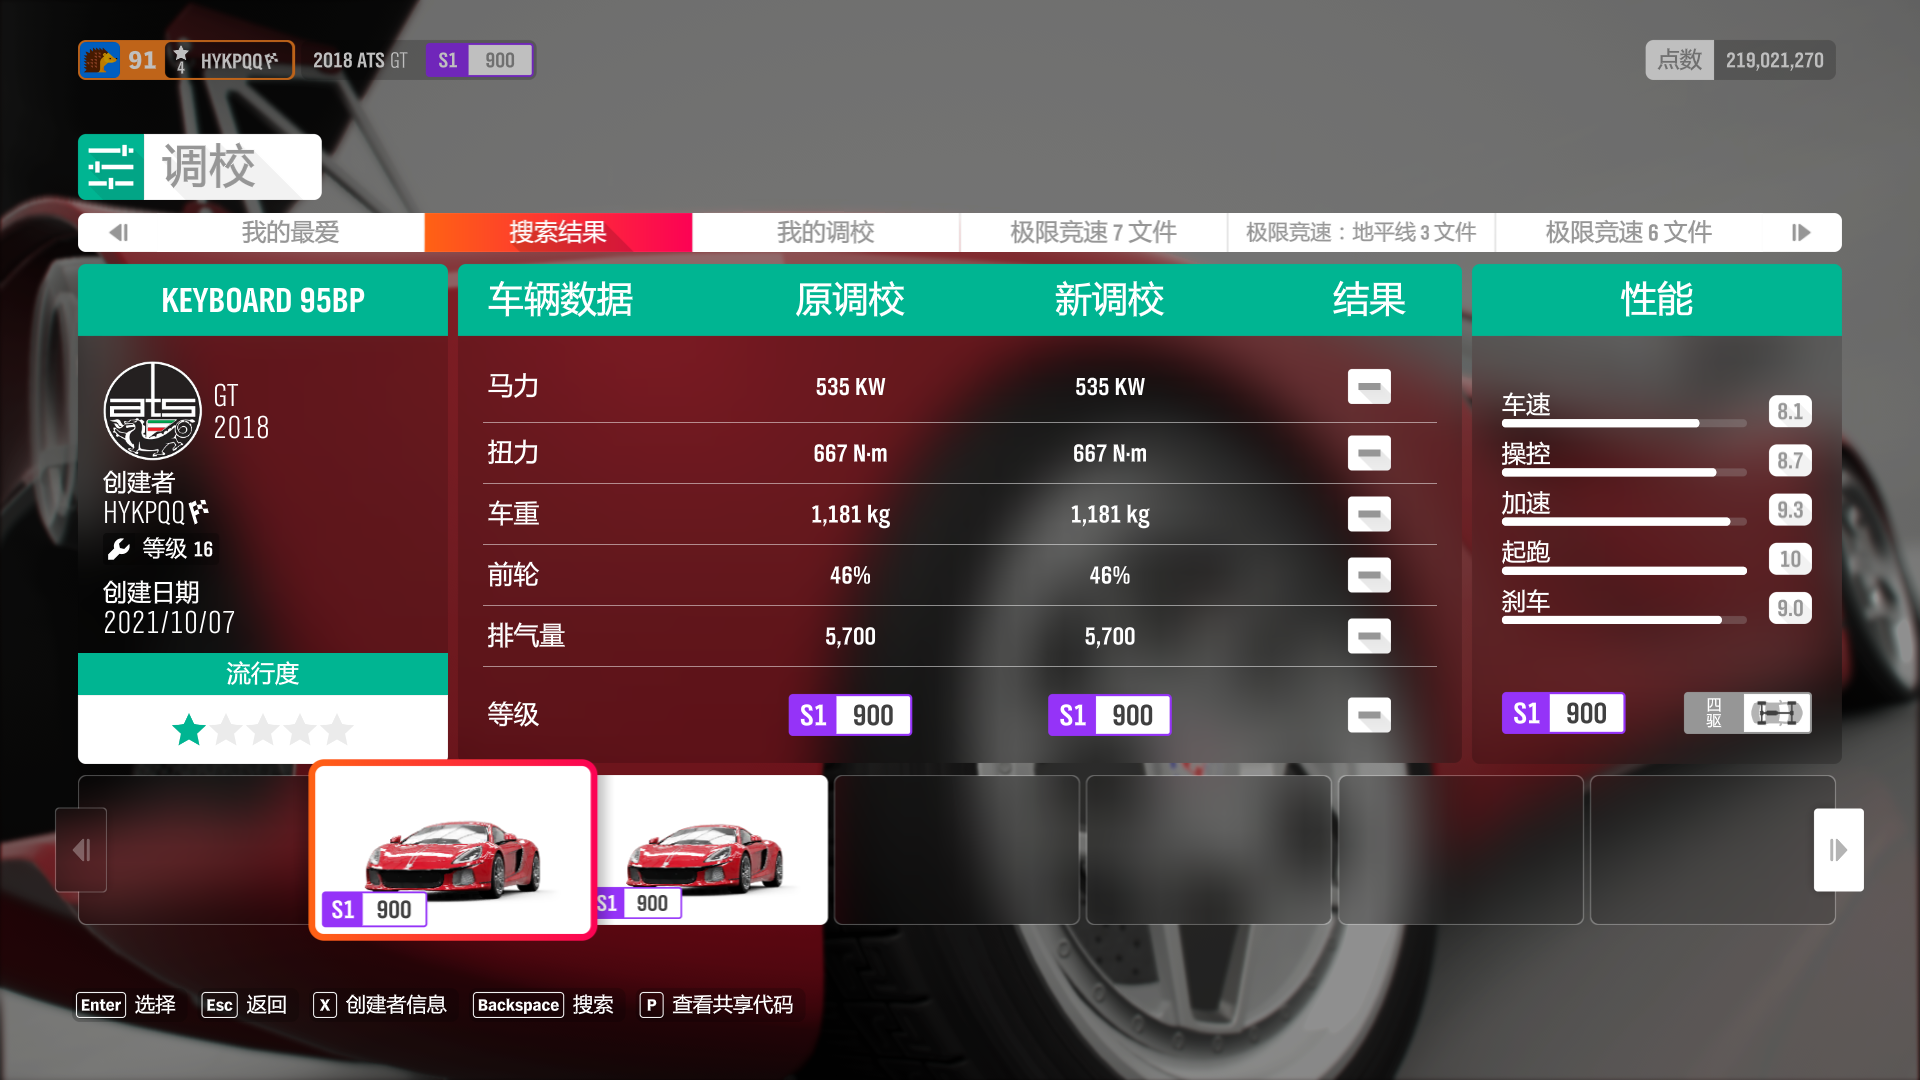Switch to the 我的调校 tab

[x=825, y=232]
